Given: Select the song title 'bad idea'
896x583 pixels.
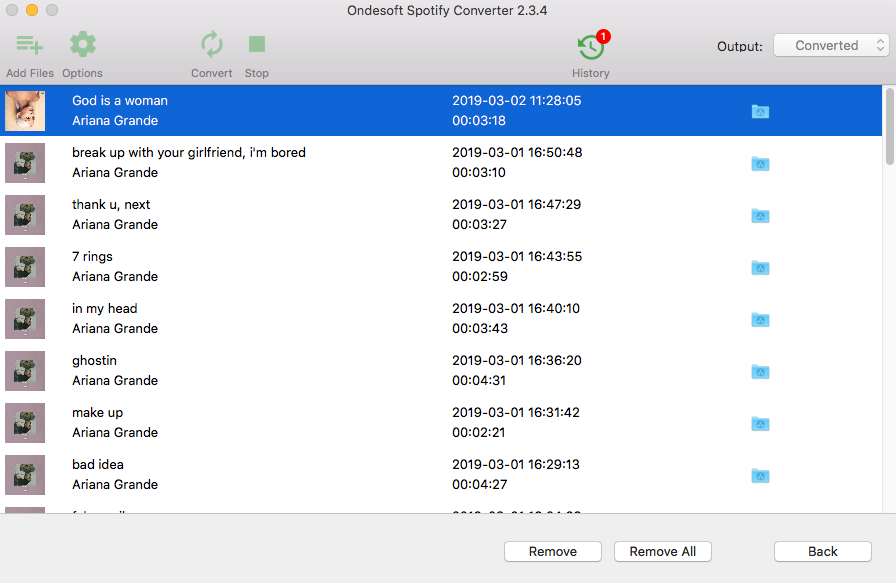Looking at the screenshot, I should click(98, 465).
